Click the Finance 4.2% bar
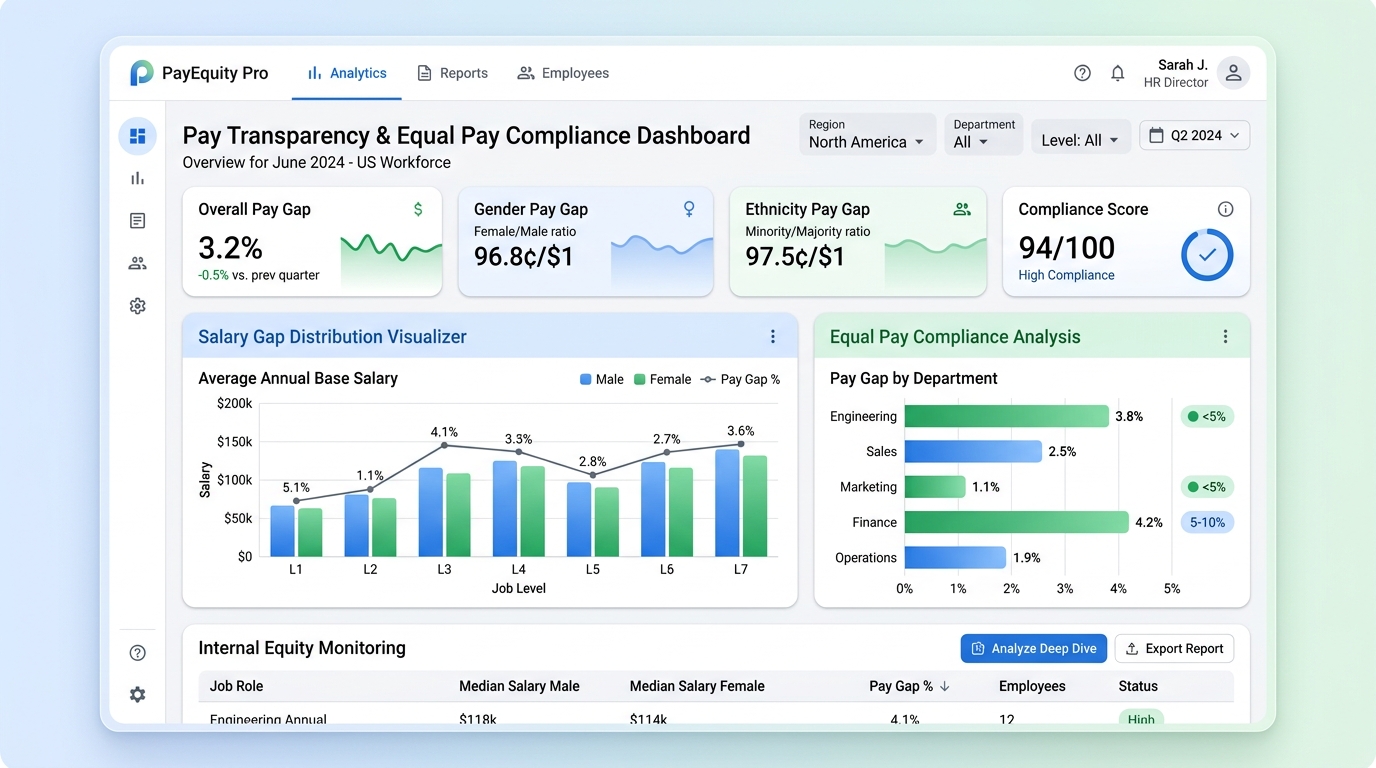 (x=1017, y=522)
